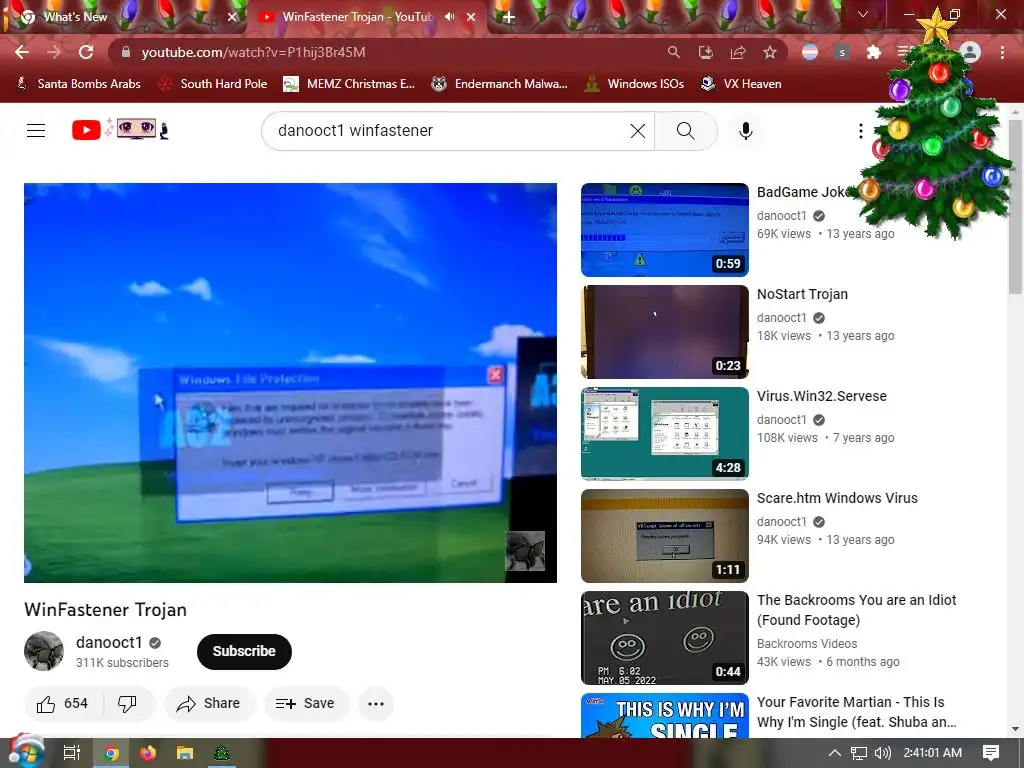1024x768 pixels.
Task: Open the VX Heaven bookmark
Action: tap(741, 84)
